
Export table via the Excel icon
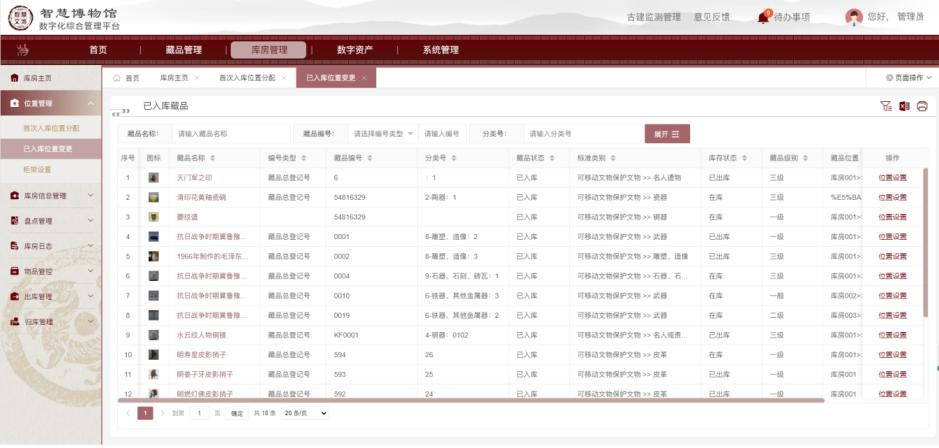904,106
